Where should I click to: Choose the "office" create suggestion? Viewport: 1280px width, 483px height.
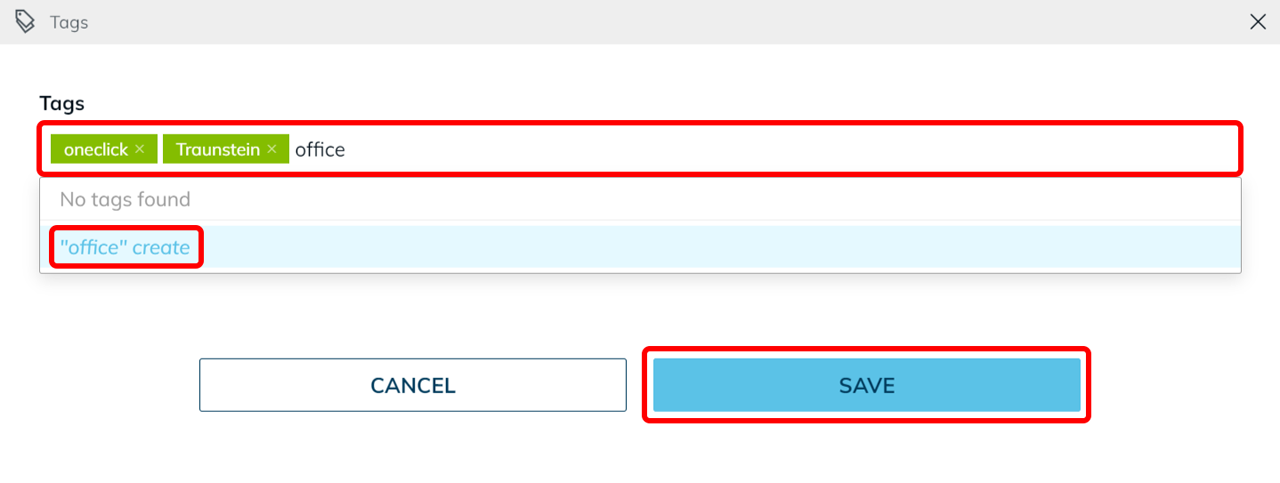click(125, 247)
